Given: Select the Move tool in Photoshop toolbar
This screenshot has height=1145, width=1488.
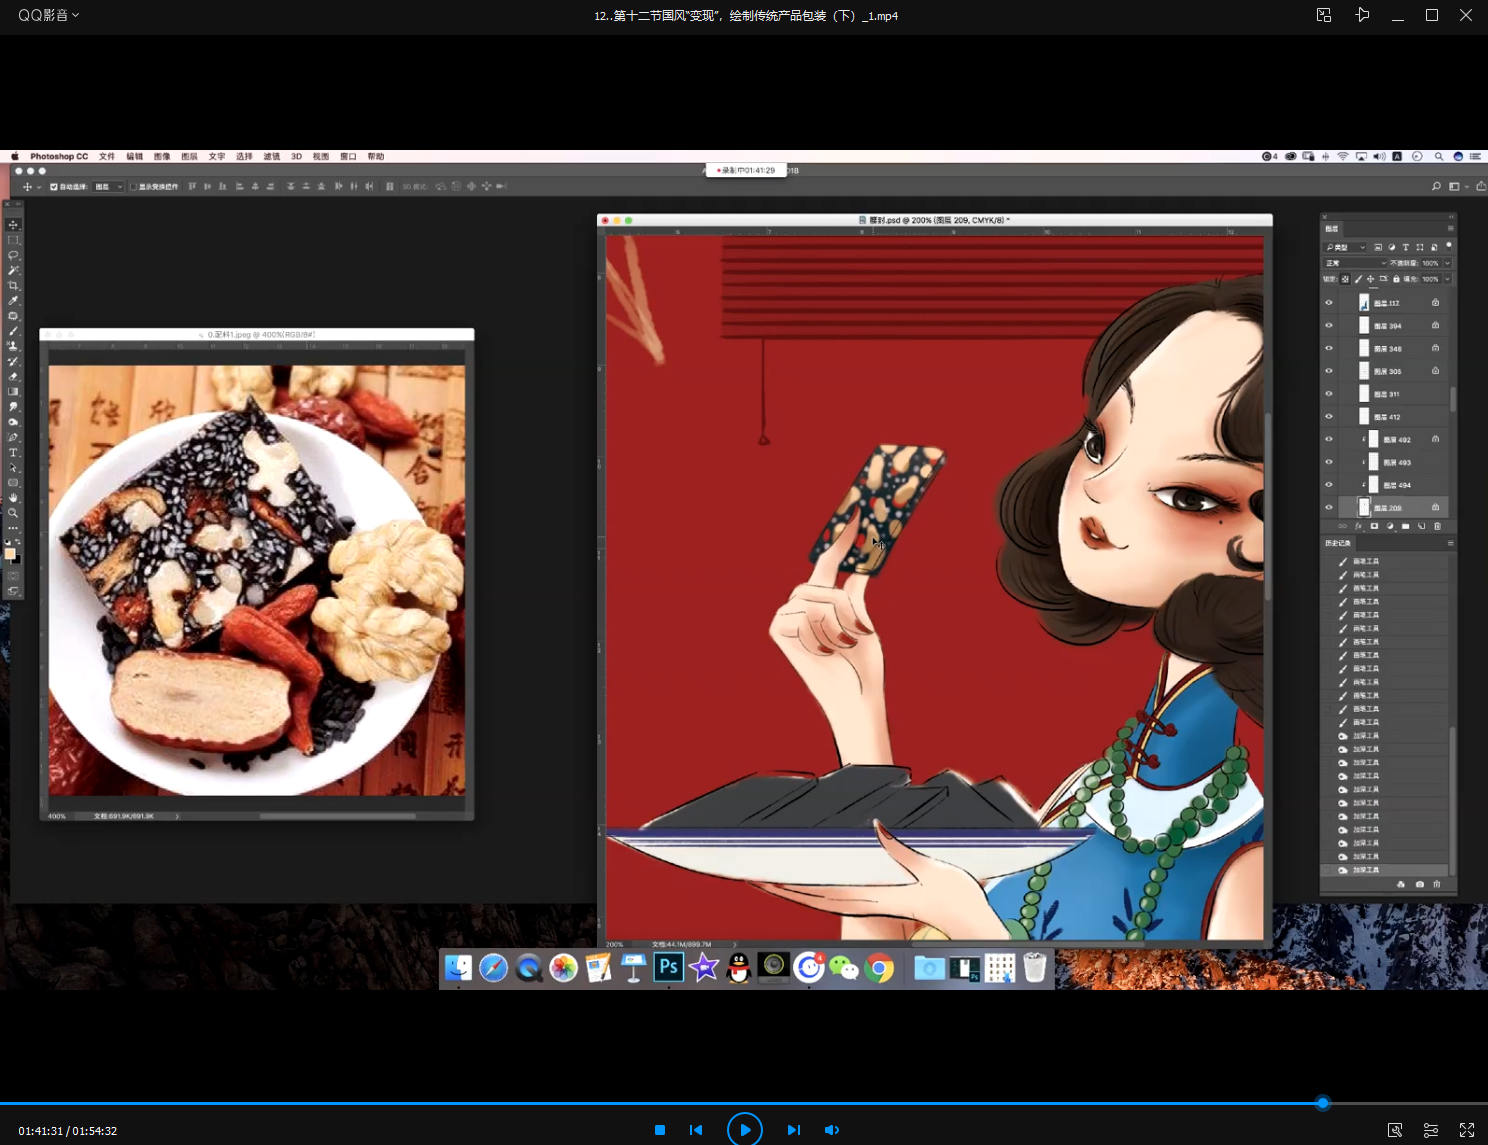Looking at the screenshot, I should pyautogui.click(x=13, y=225).
